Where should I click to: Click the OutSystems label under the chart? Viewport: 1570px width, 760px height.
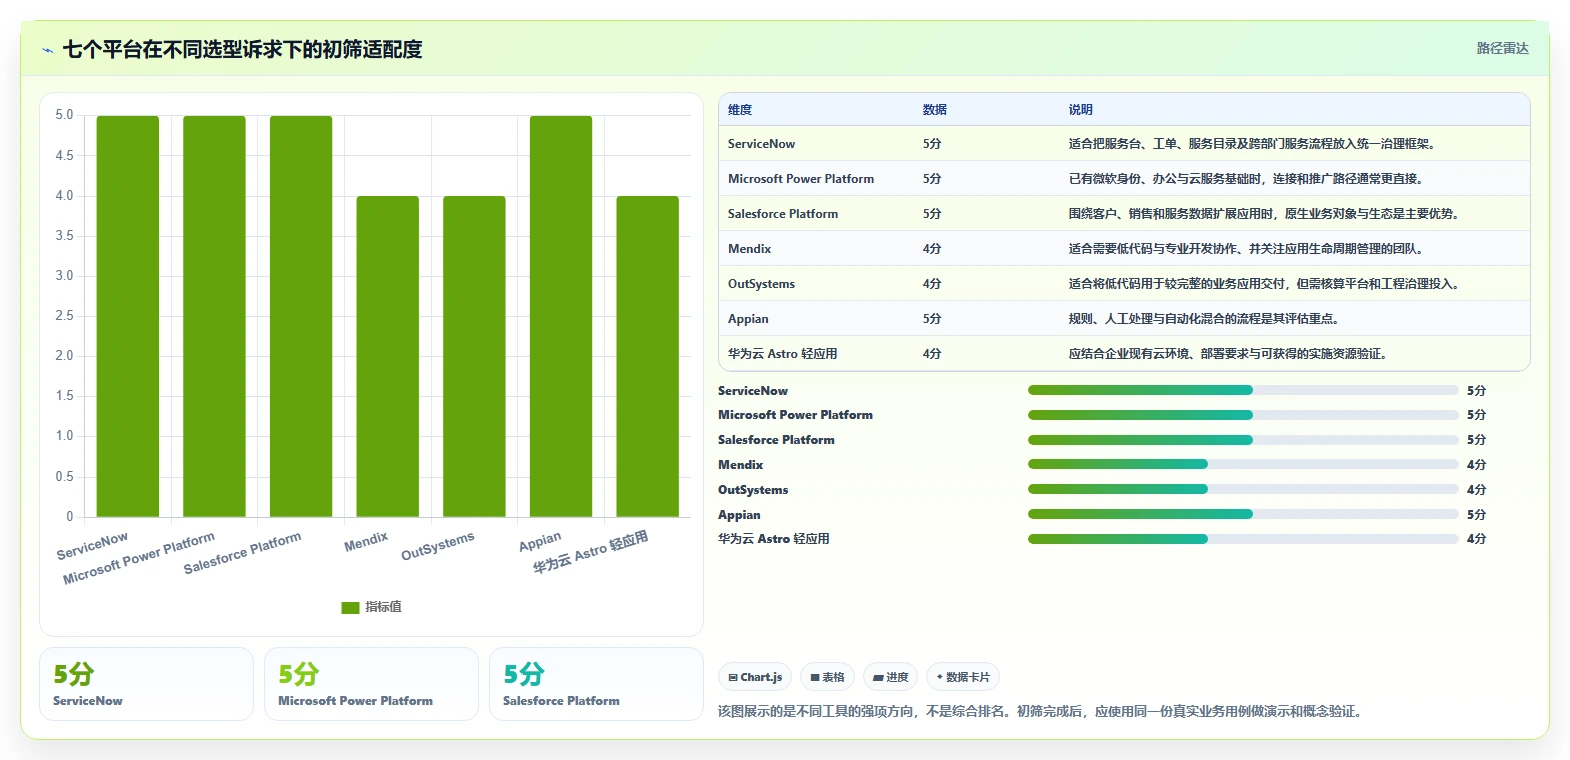(438, 546)
